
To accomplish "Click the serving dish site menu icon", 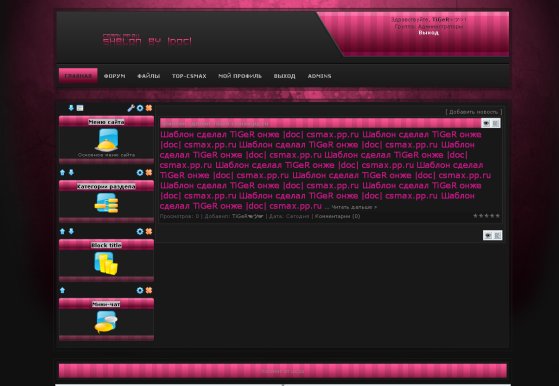I will pos(106,140).
